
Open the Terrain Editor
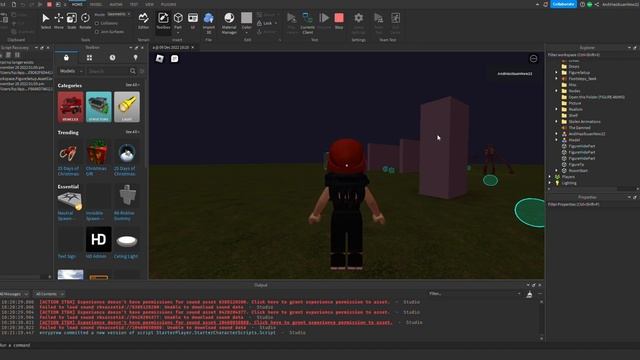coord(143,21)
